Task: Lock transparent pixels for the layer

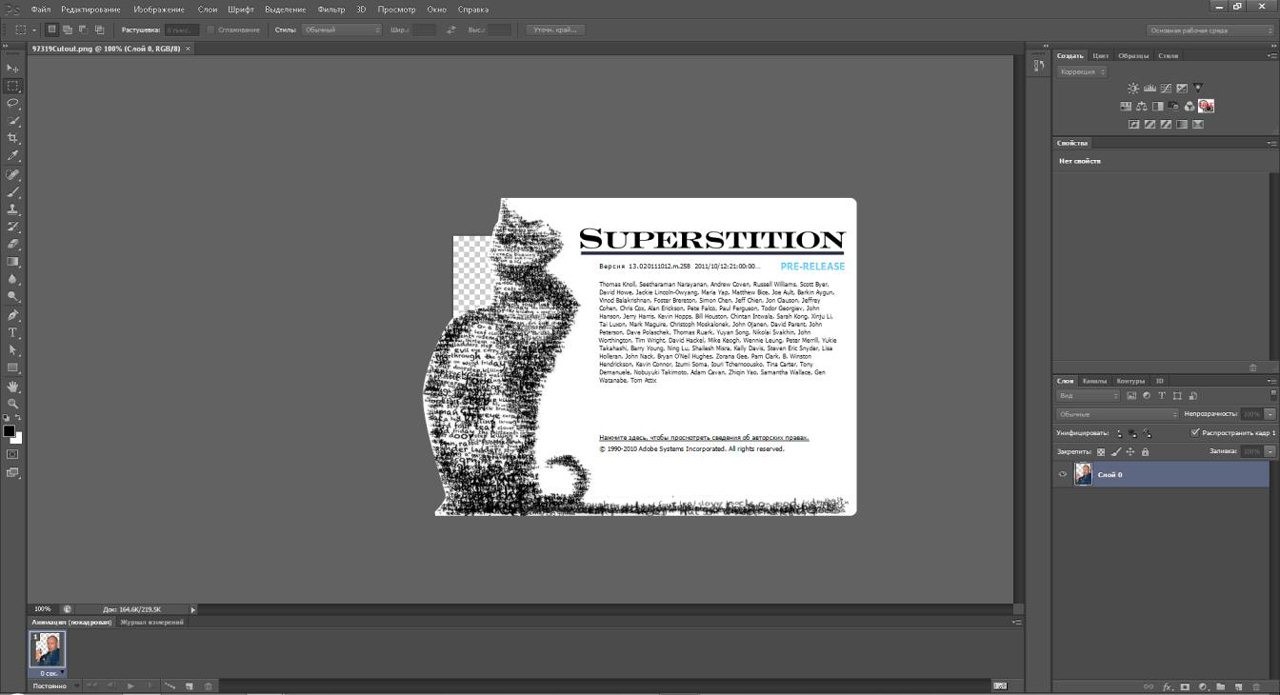Action: pos(1101,452)
